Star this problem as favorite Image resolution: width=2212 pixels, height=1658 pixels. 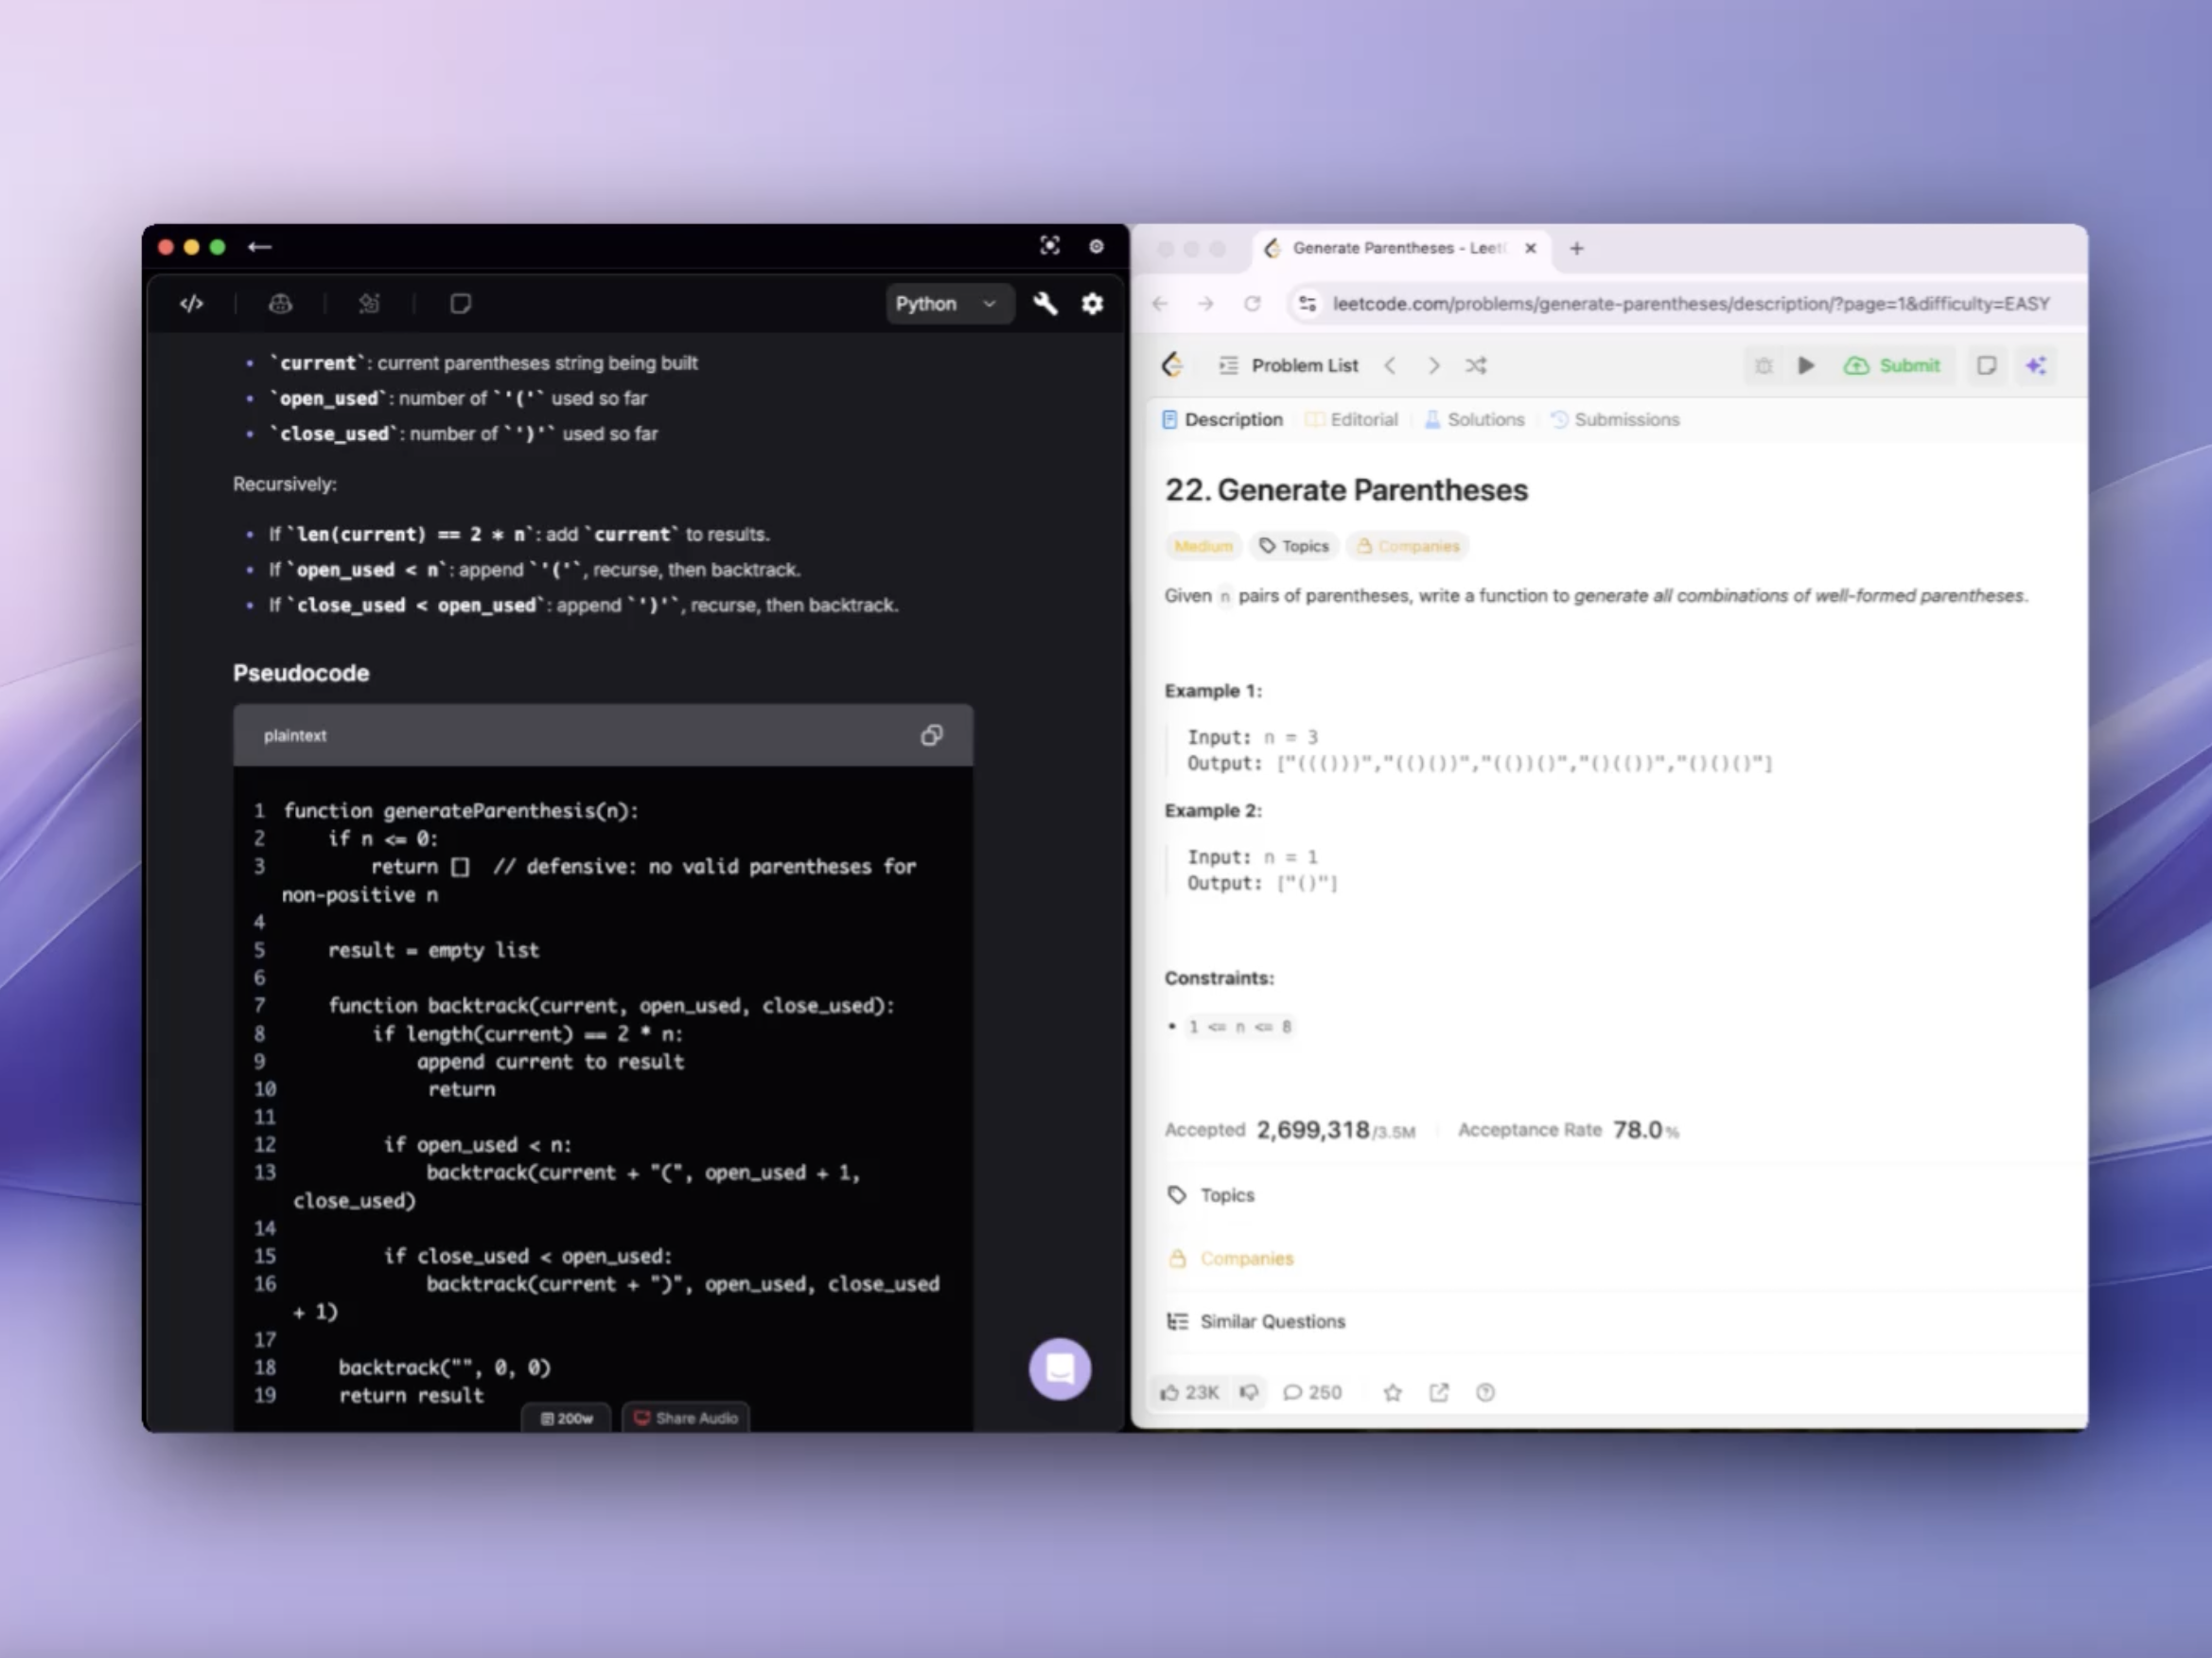click(x=1392, y=1393)
